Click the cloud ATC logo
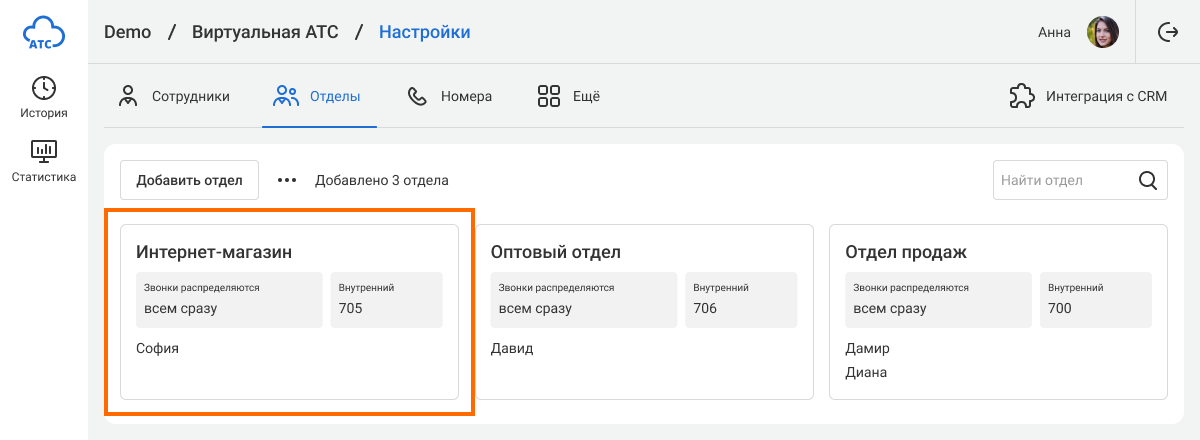 click(x=44, y=33)
